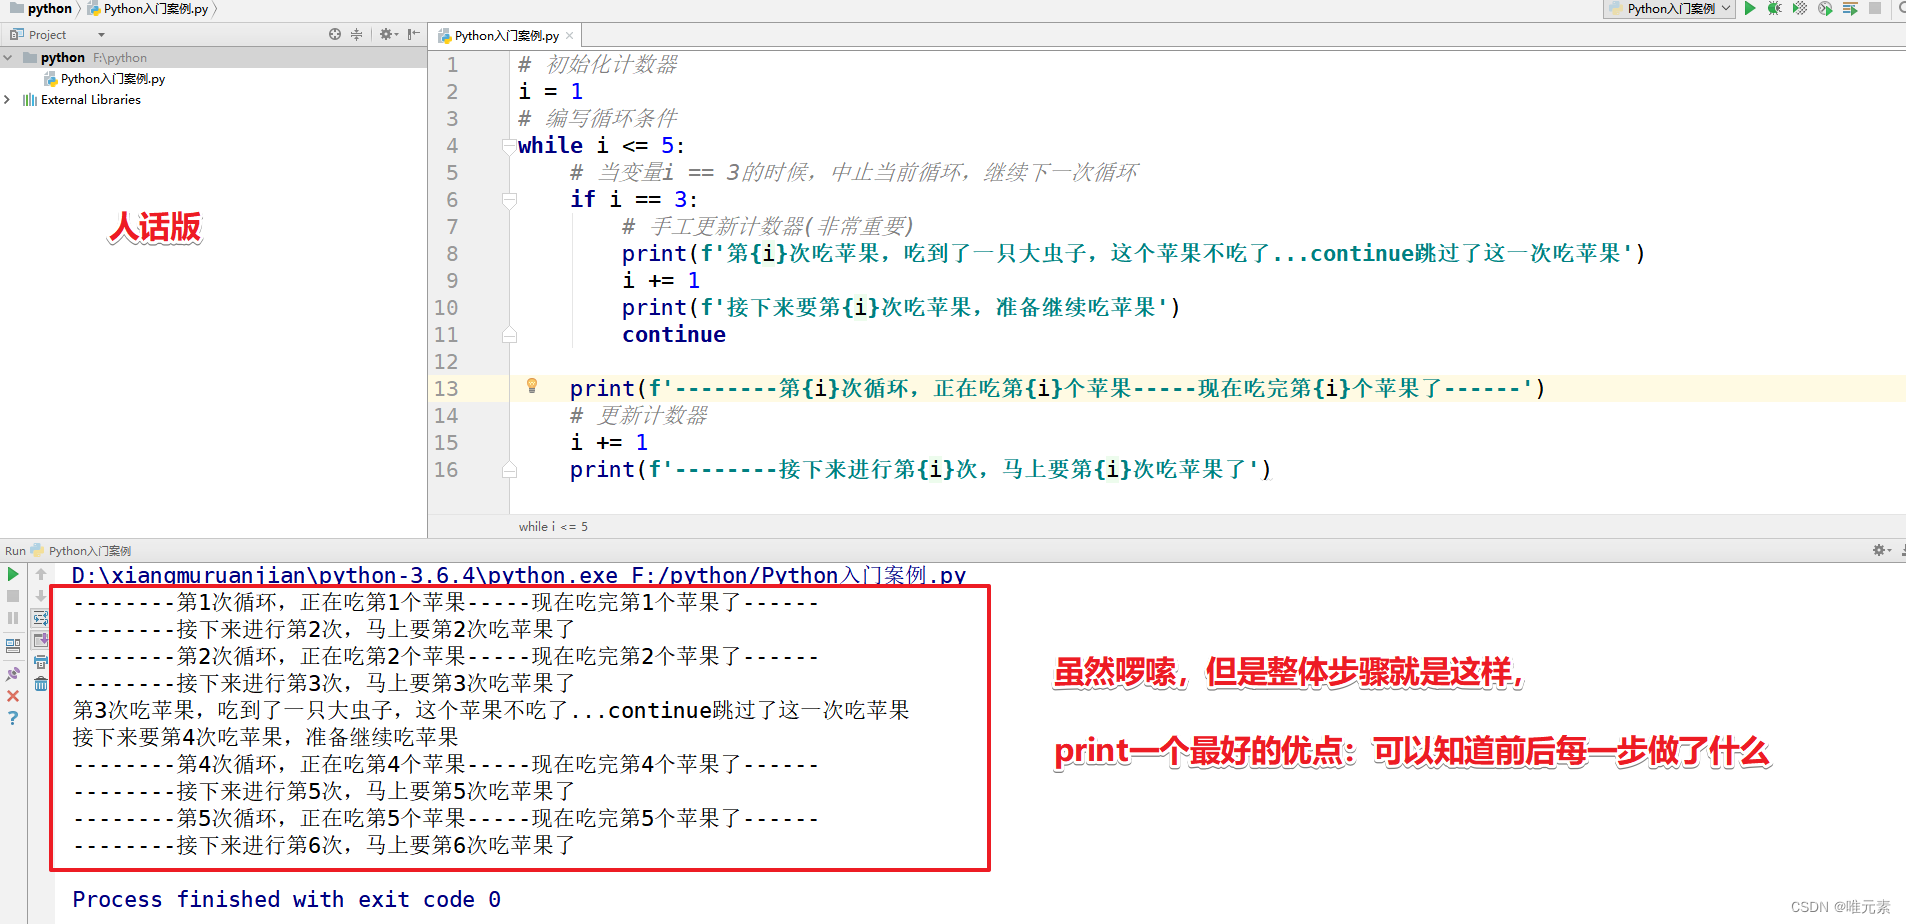Click the grey stop button in top toolbar
This screenshot has width=1906, height=924.
click(x=1875, y=8)
